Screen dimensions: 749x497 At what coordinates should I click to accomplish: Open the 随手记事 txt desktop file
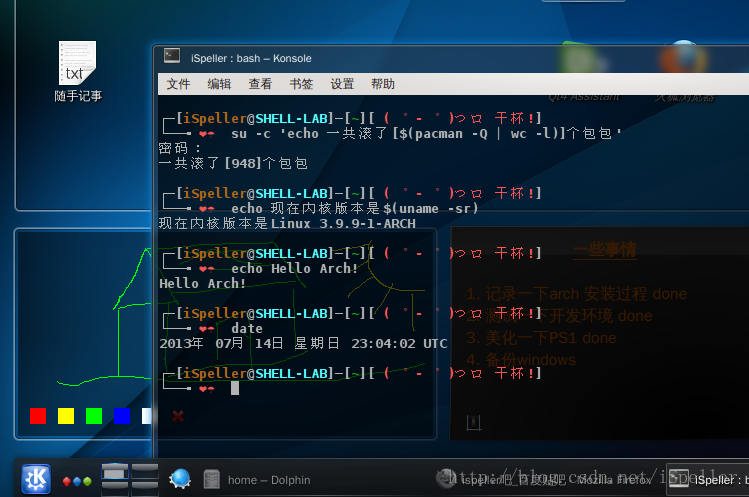[77, 72]
